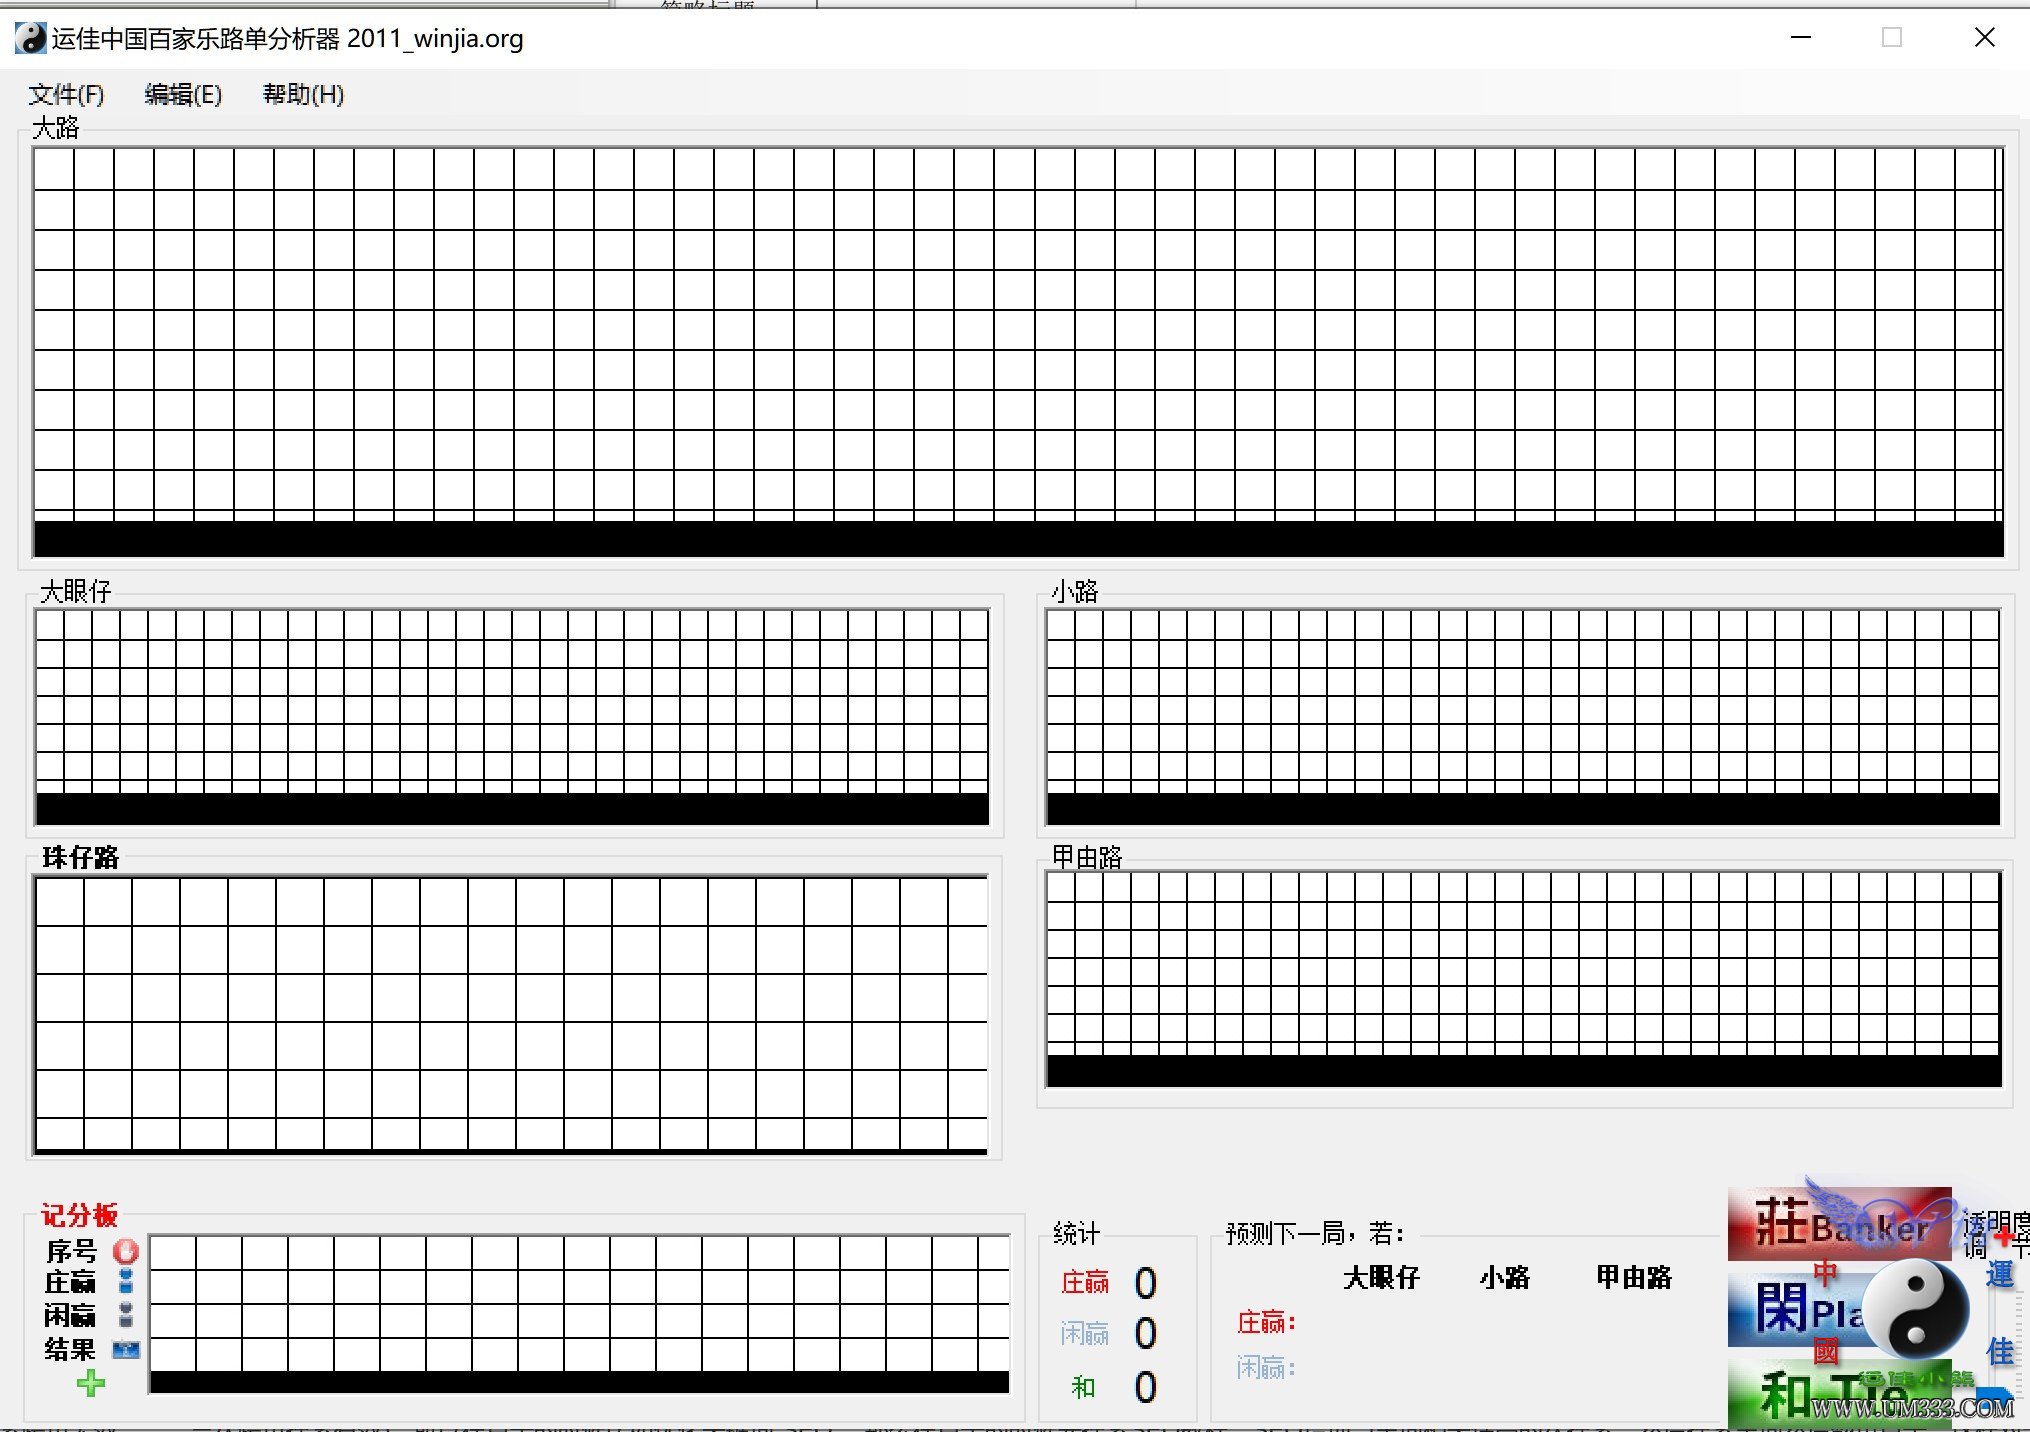Click first cell of 珠仔路 grid
Screen dimensions: 2030x1432
(60, 903)
